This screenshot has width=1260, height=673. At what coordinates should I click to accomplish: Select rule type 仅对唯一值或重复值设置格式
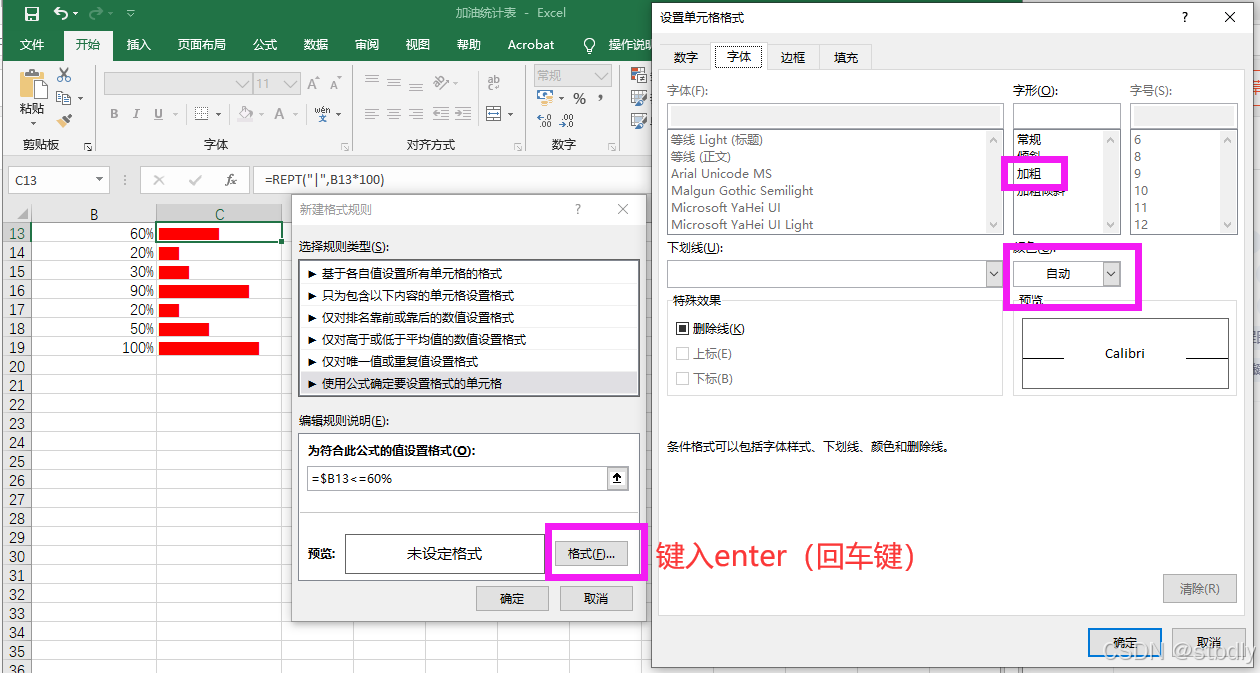(468, 361)
